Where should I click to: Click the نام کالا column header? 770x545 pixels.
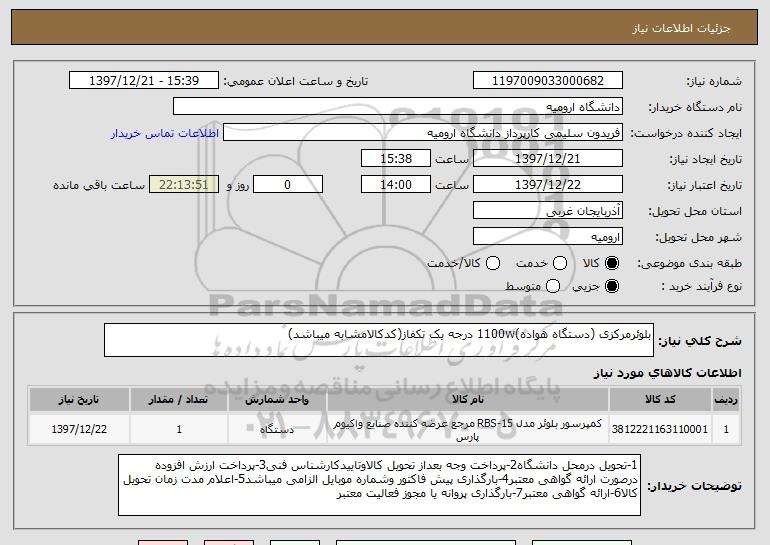pos(468,400)
